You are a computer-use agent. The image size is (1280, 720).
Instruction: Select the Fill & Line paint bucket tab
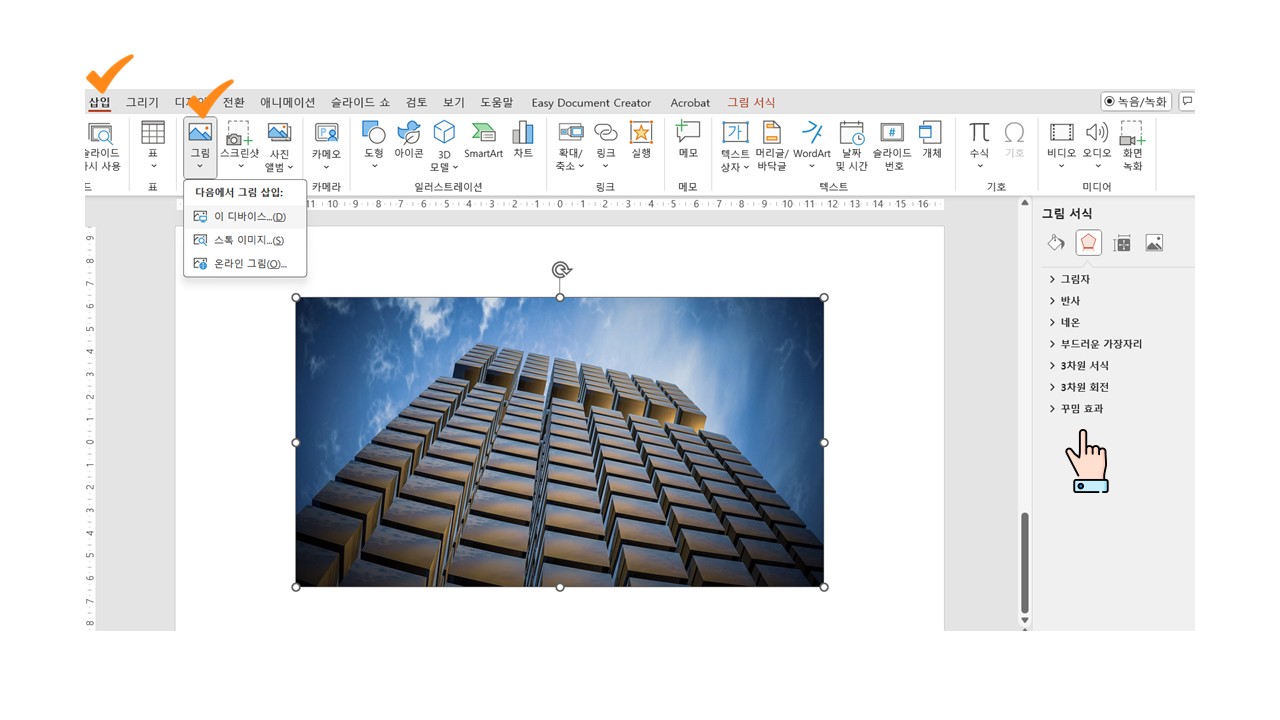[1056, 243]
